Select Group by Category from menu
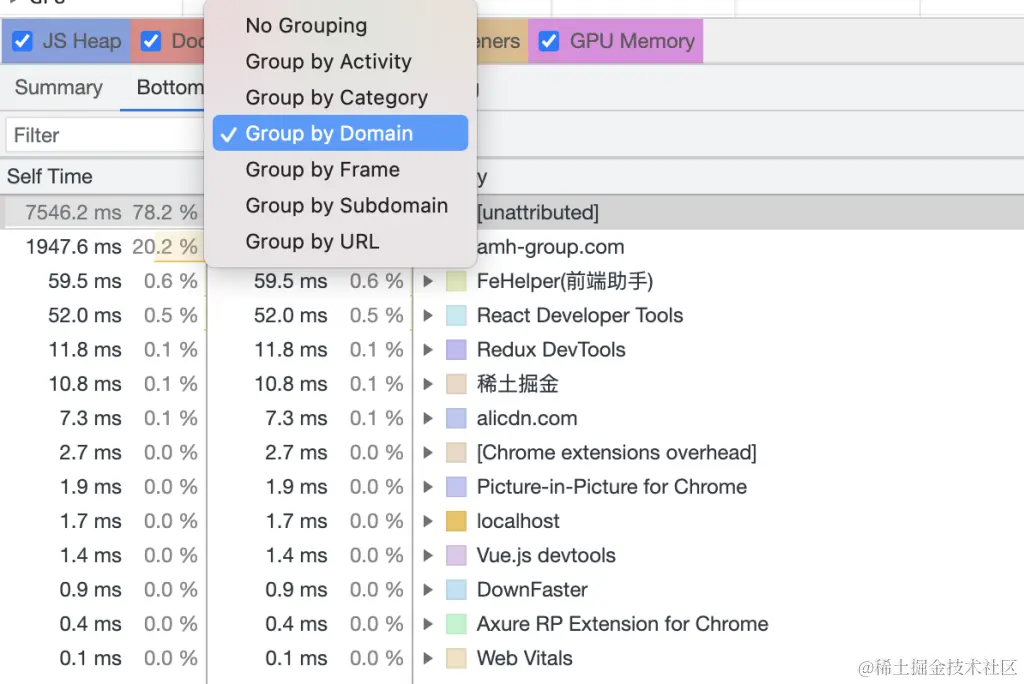The height and width of the screenshot is (684, 1024). 336,98
